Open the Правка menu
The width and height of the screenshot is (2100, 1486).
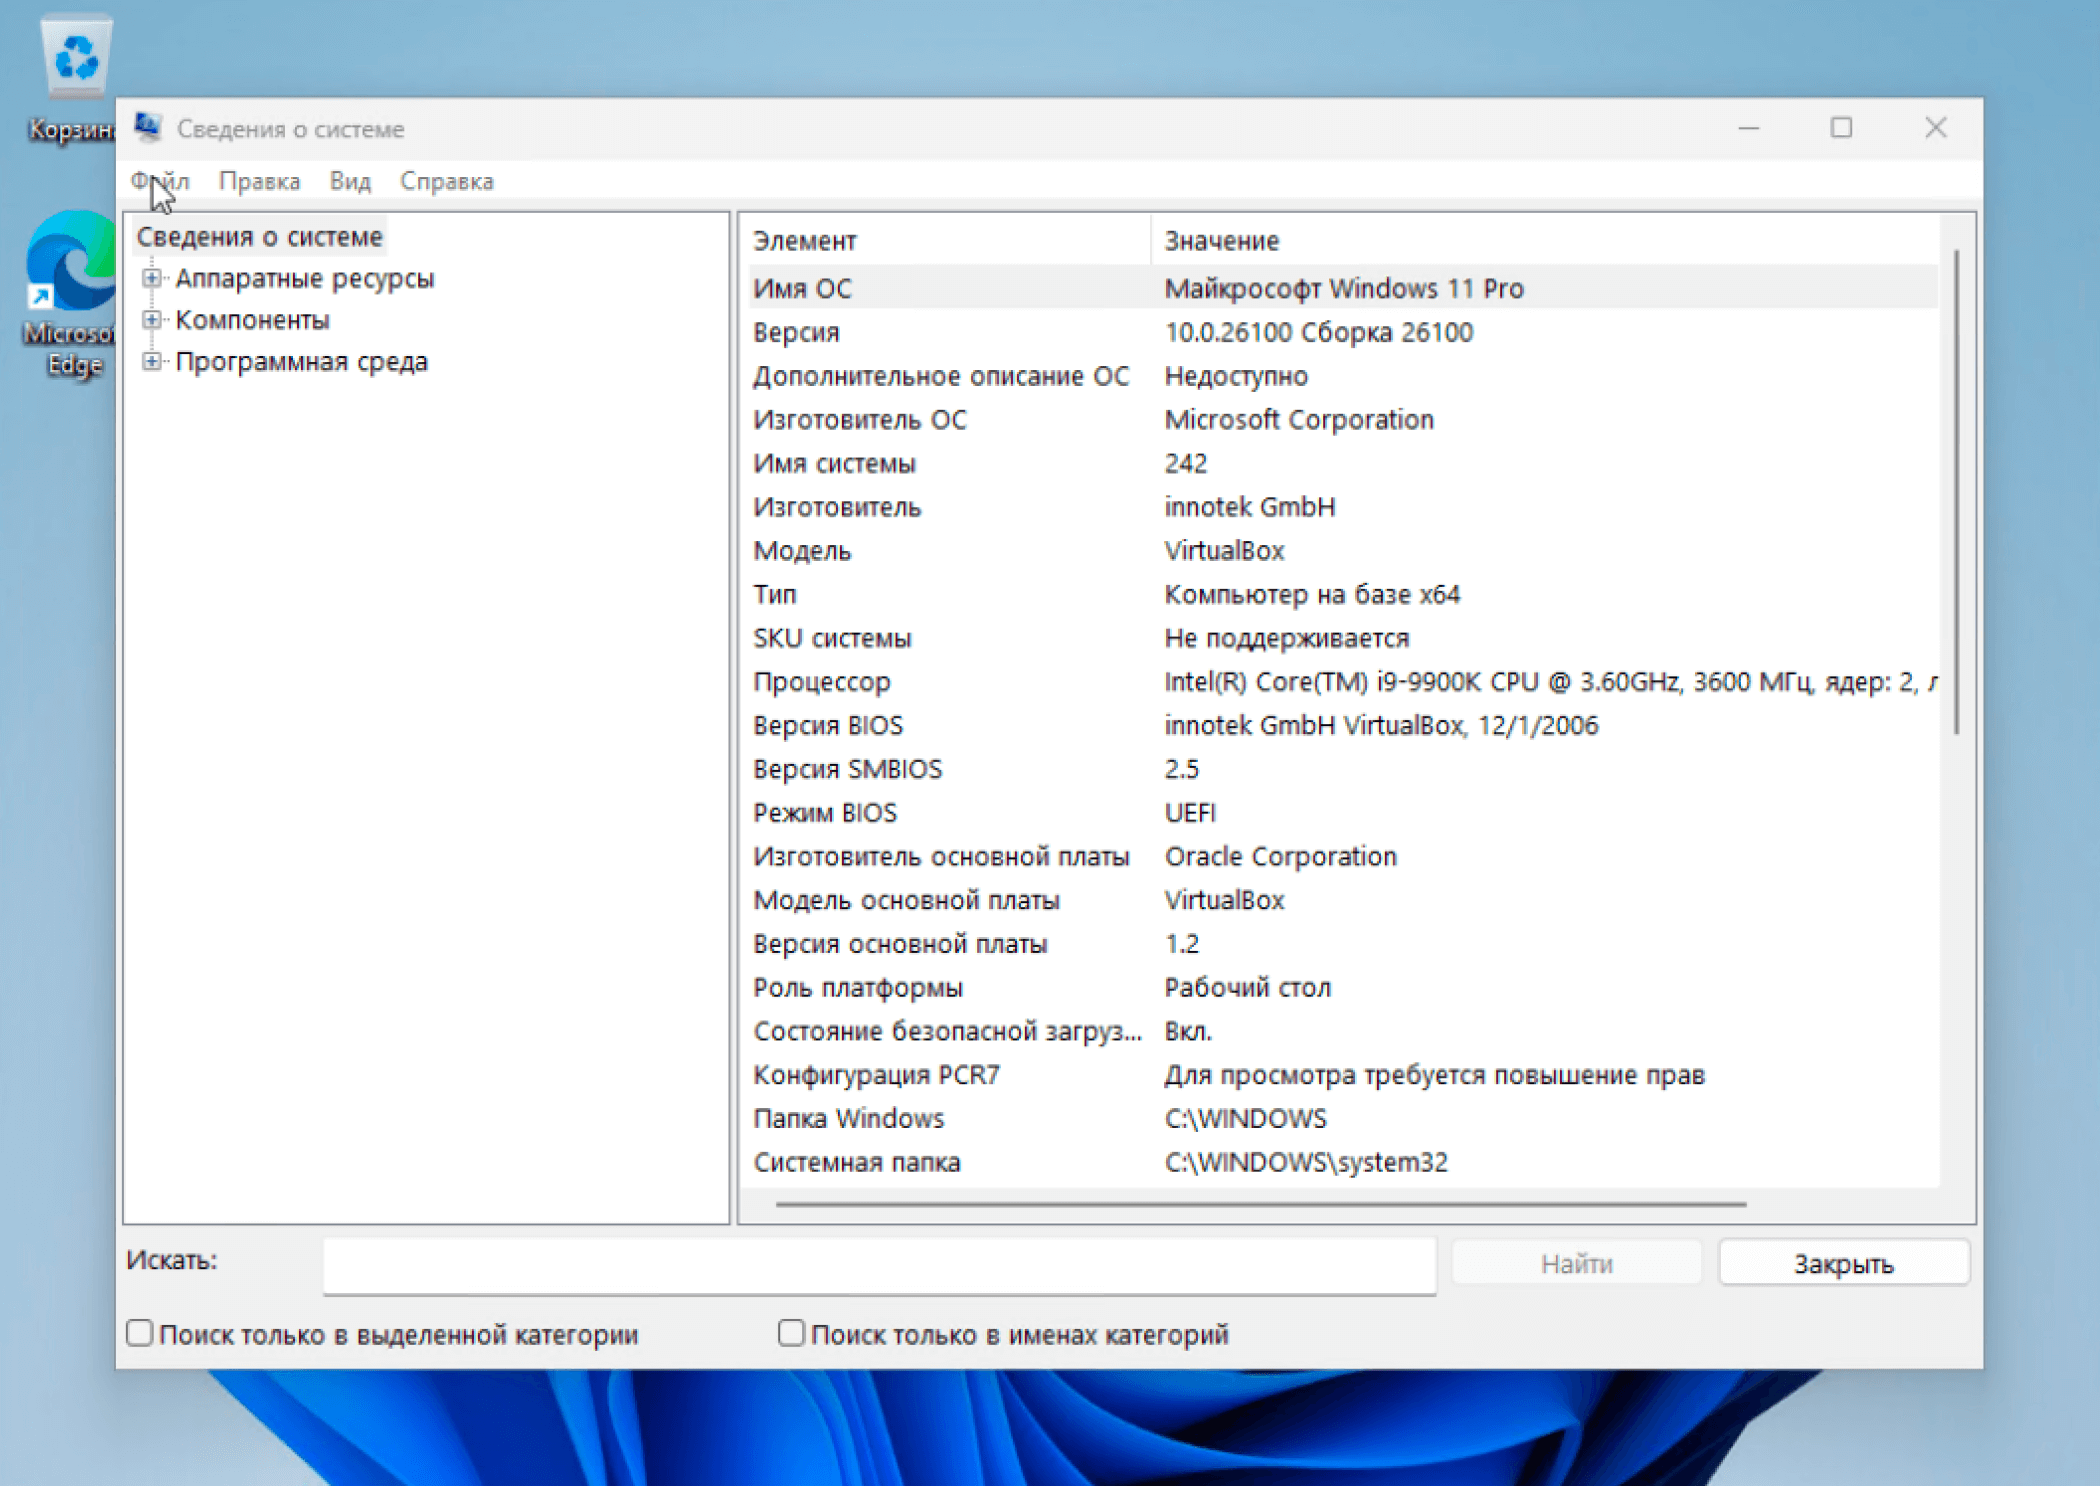pos(259,181)
